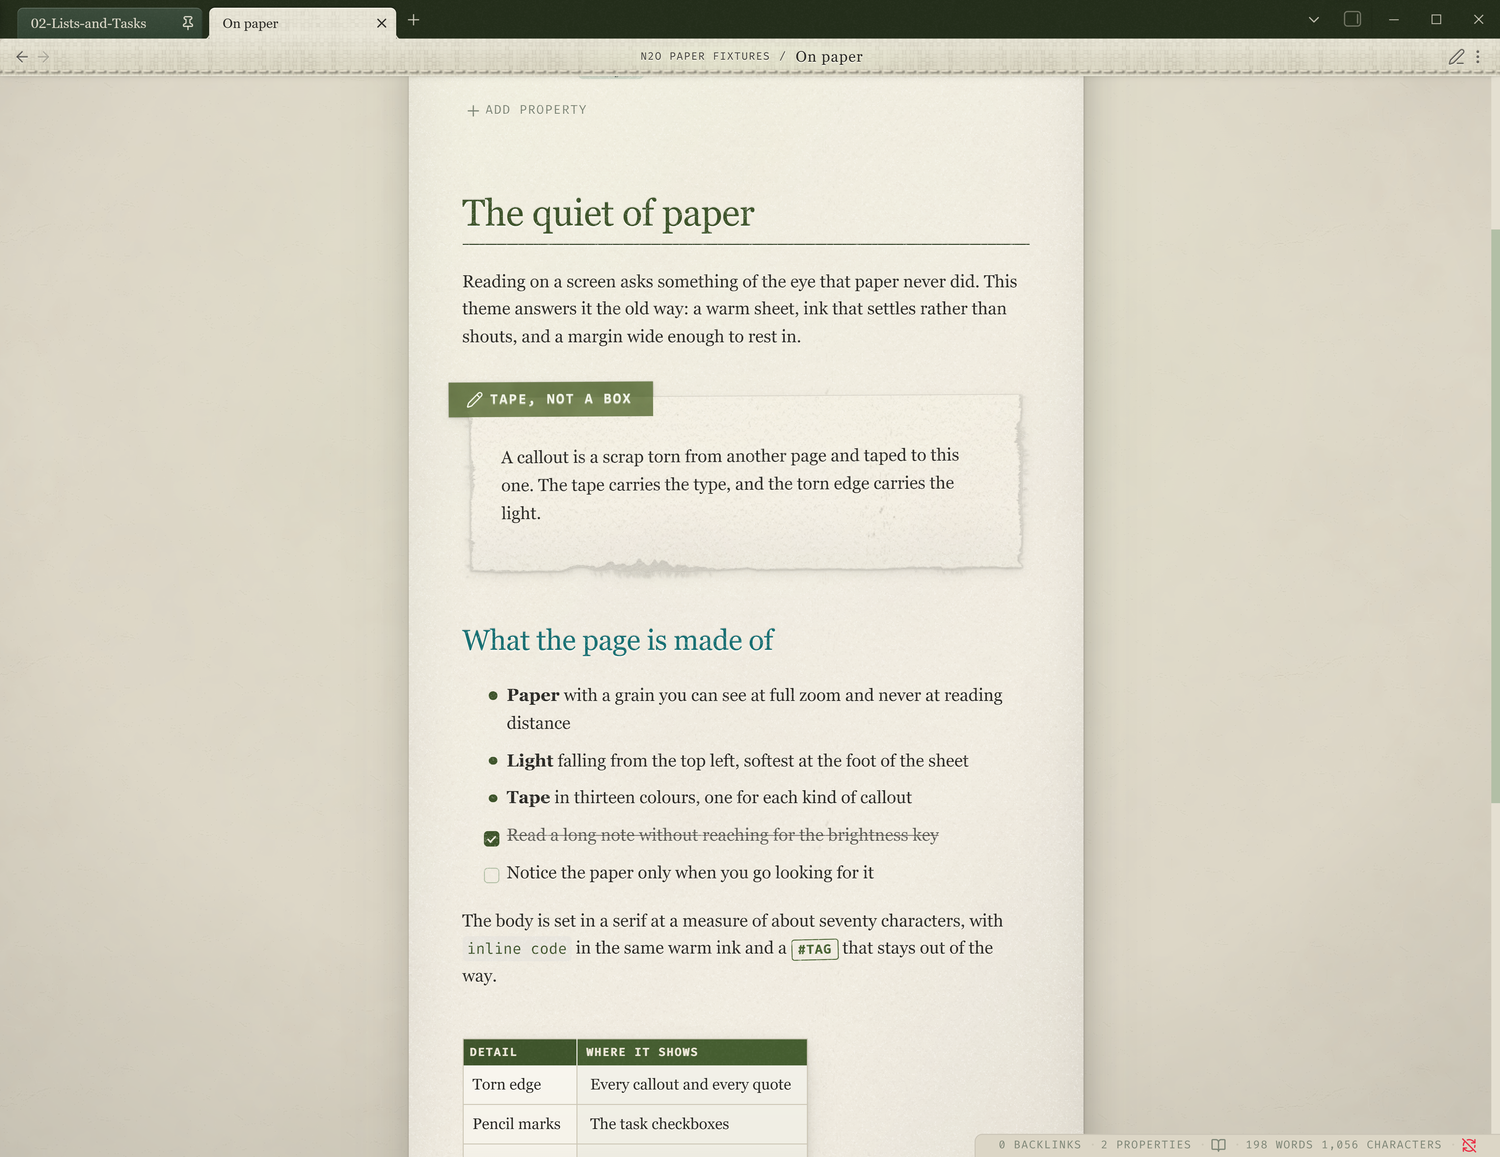Image resolution: width=1500 pixels, height=1157 pixels.
Task: Click The task checkboxes table cell
Action: (692, 1124)
